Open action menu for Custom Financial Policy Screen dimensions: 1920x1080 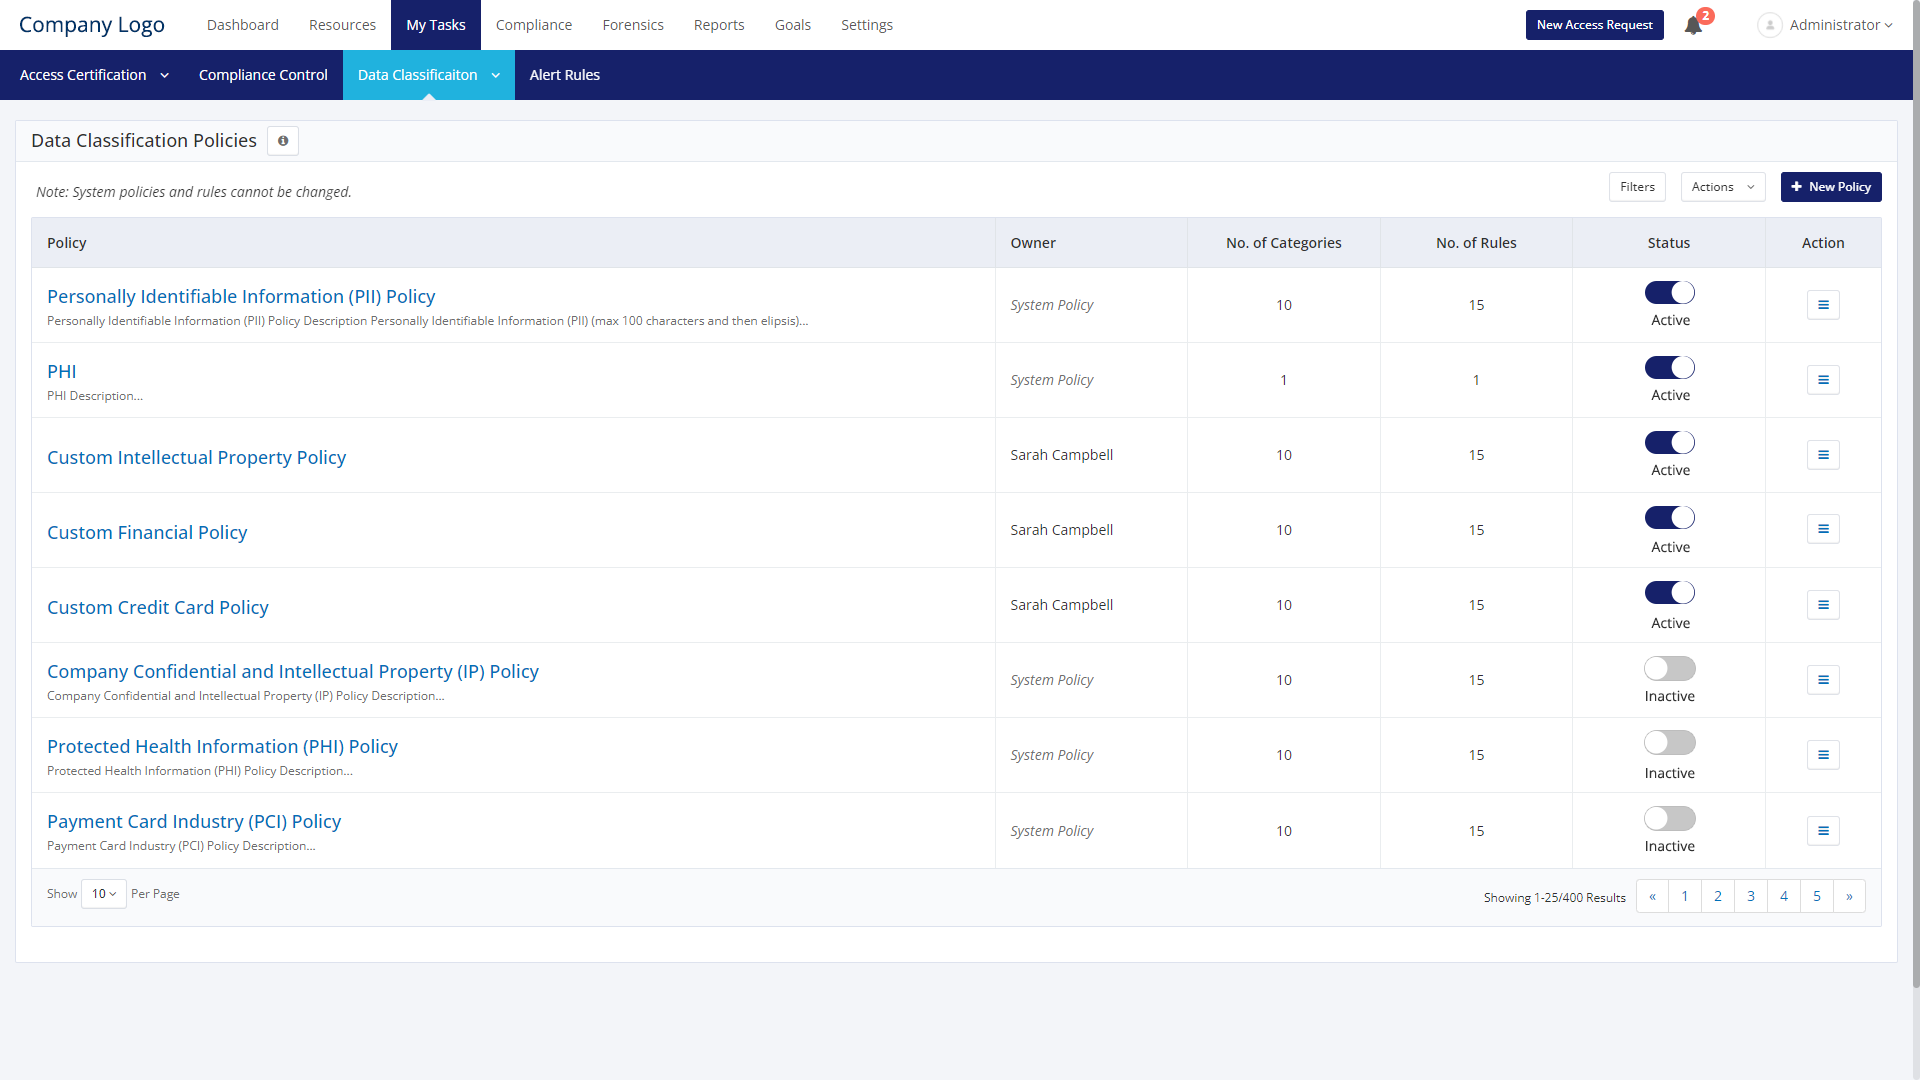point(1823,529)
